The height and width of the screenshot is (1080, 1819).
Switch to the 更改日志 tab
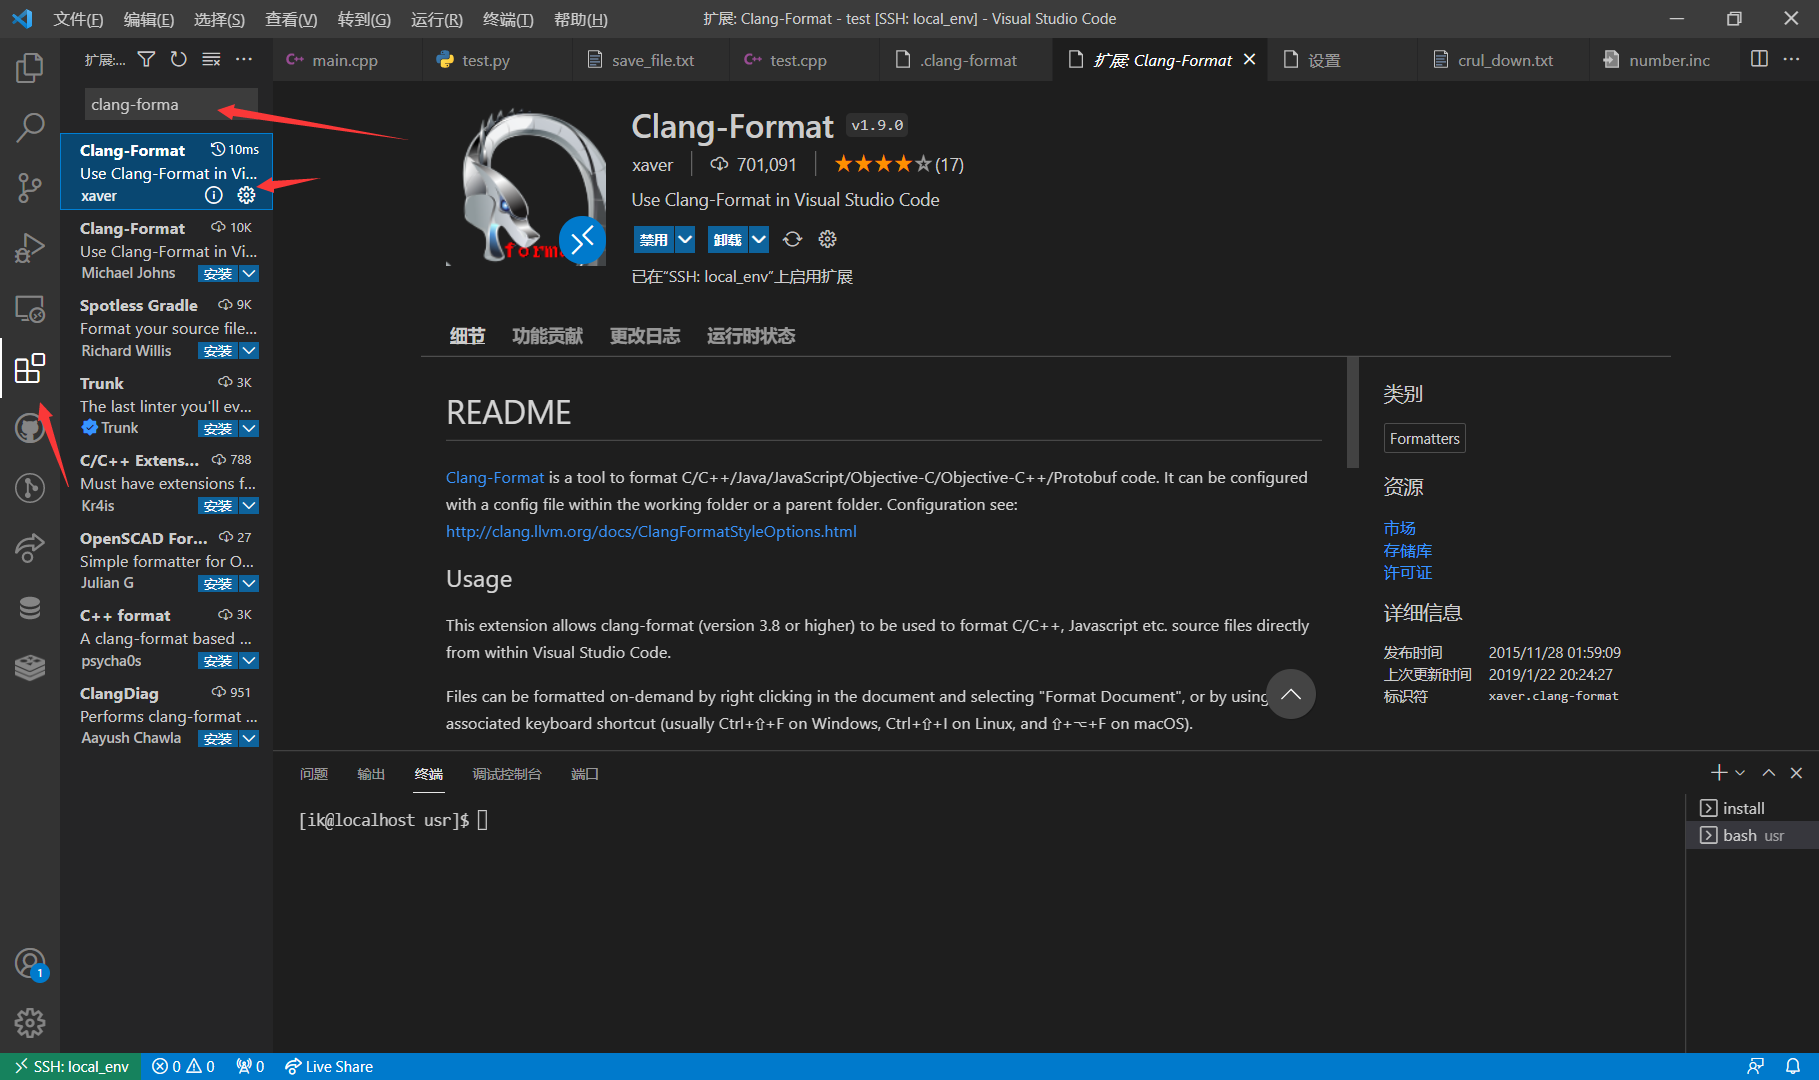644,336
